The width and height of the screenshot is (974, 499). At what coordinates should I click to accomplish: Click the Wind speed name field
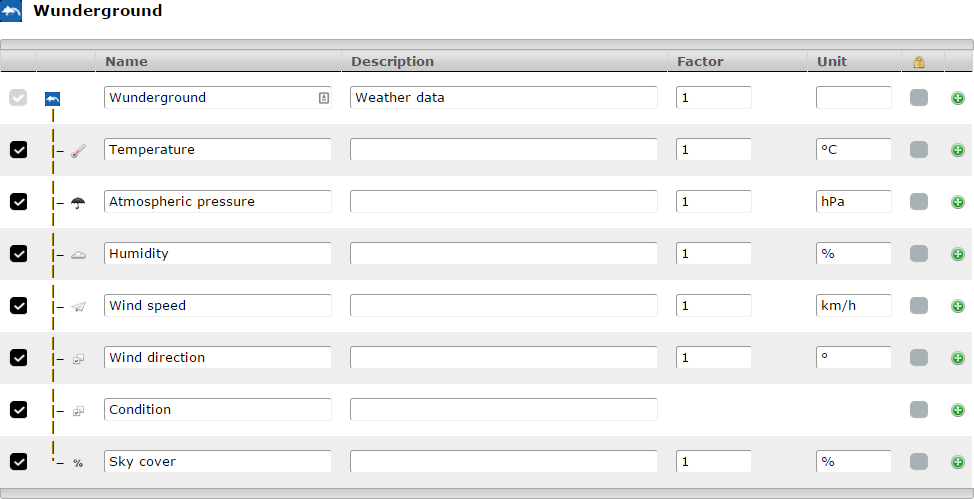tap(217, 306)
